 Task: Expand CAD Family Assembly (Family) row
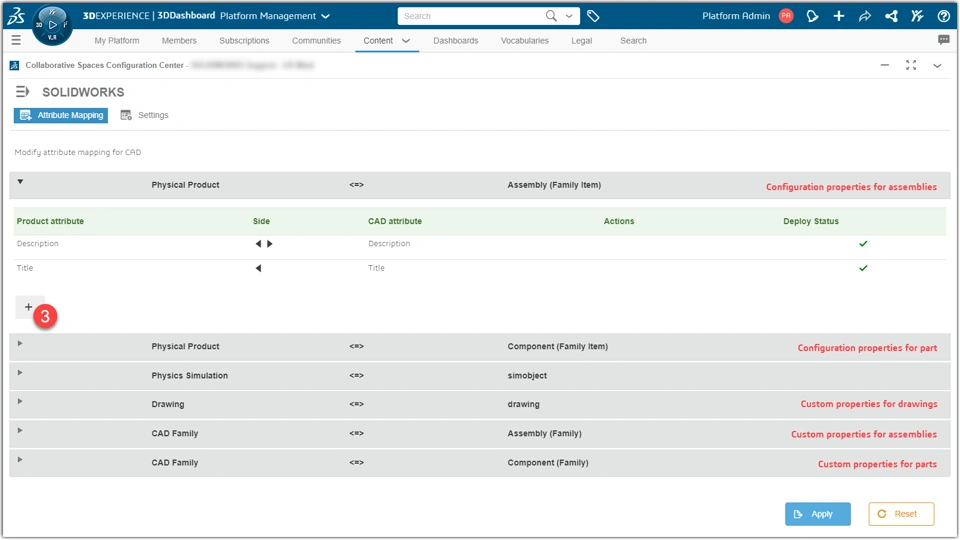coord(20,431)
